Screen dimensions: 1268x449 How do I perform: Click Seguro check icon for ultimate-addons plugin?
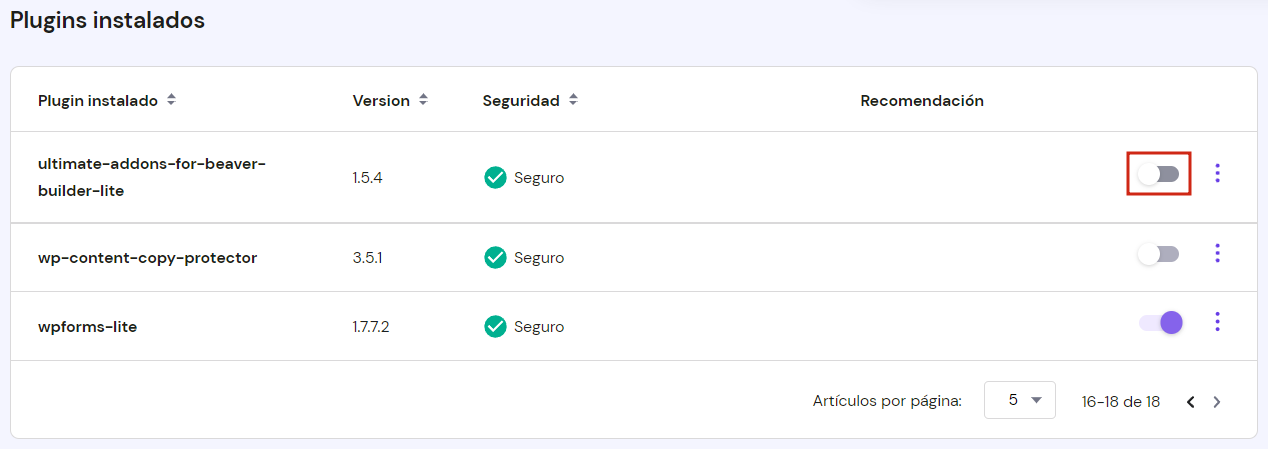495,177
